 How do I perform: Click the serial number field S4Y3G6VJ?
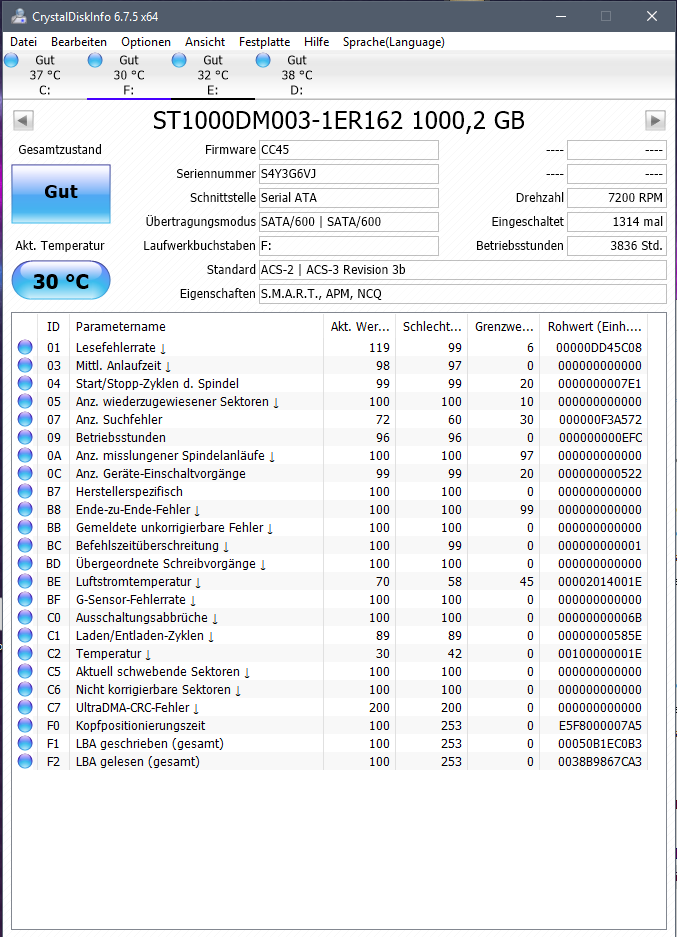348,173
